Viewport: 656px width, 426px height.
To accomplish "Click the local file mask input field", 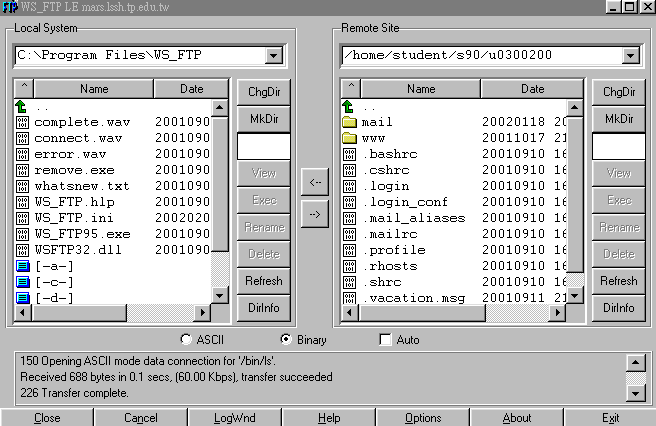I will [264, 146].
